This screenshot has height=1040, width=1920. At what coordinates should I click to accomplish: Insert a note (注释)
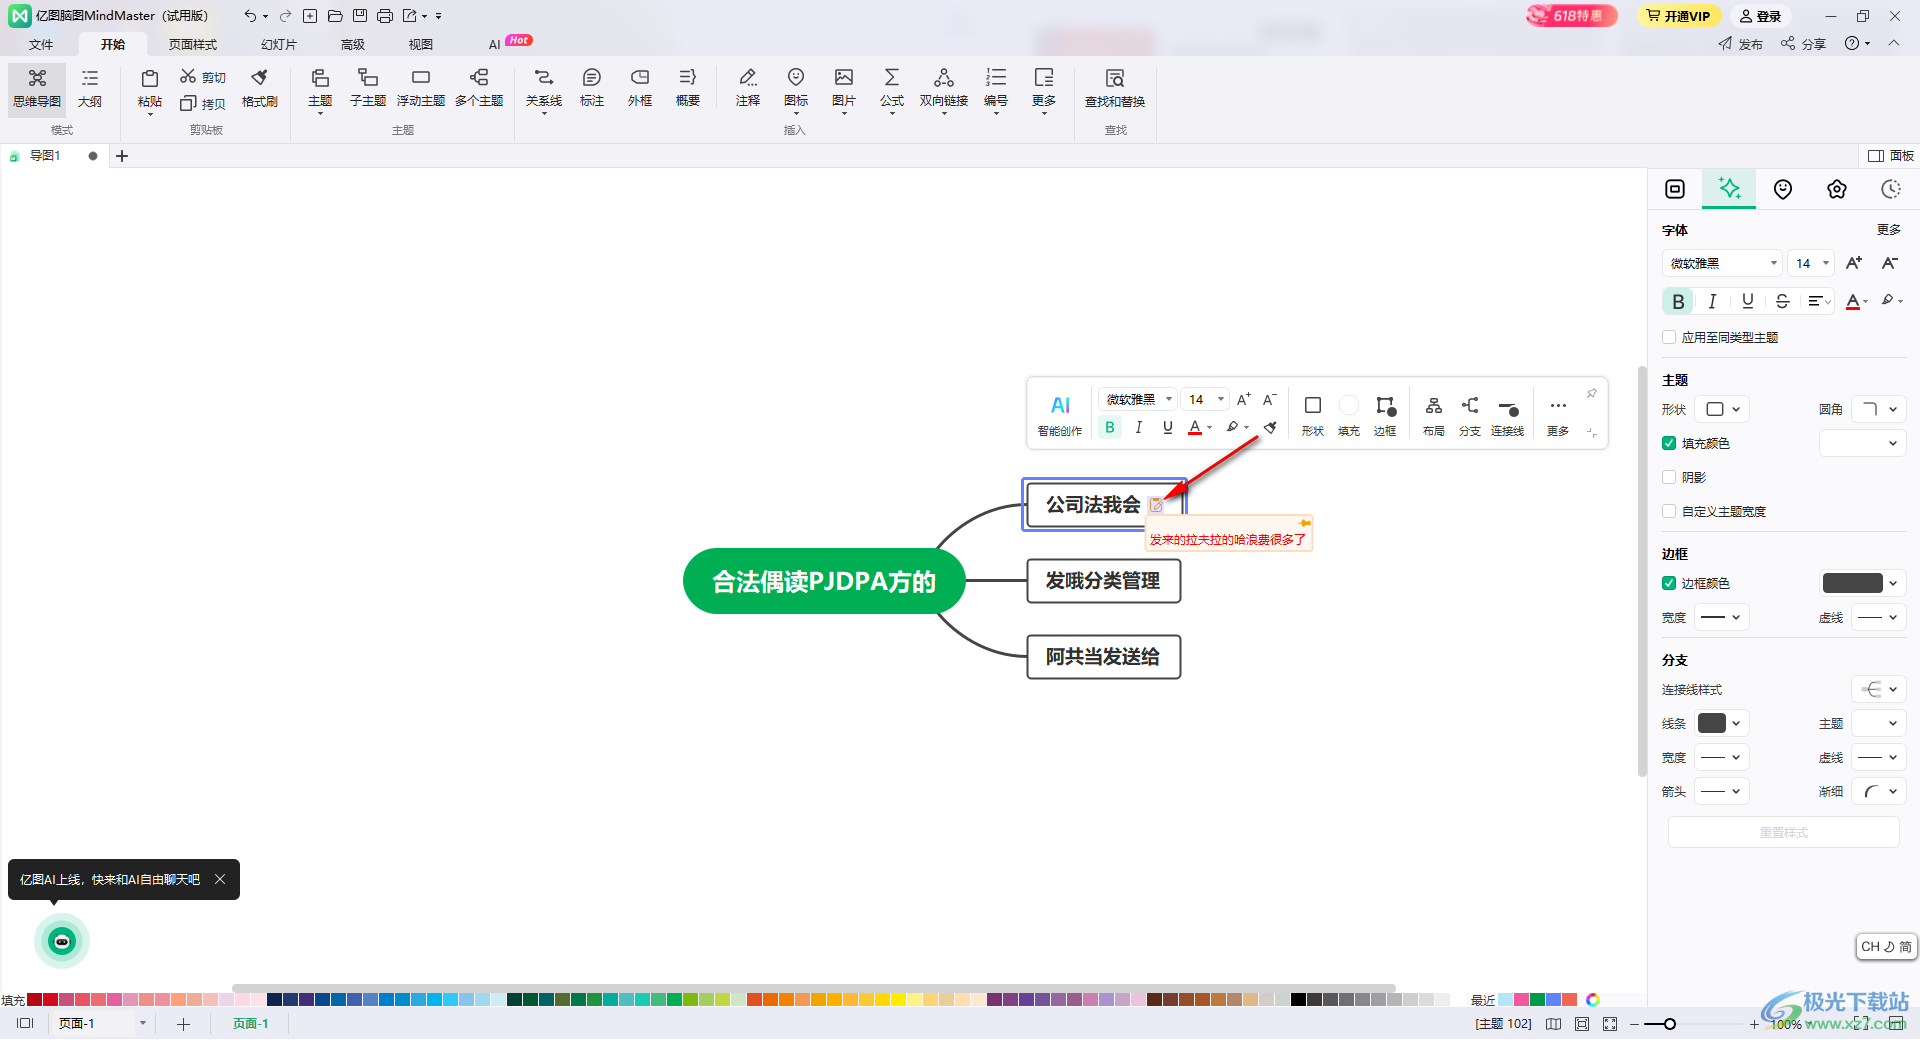(748, 88)
